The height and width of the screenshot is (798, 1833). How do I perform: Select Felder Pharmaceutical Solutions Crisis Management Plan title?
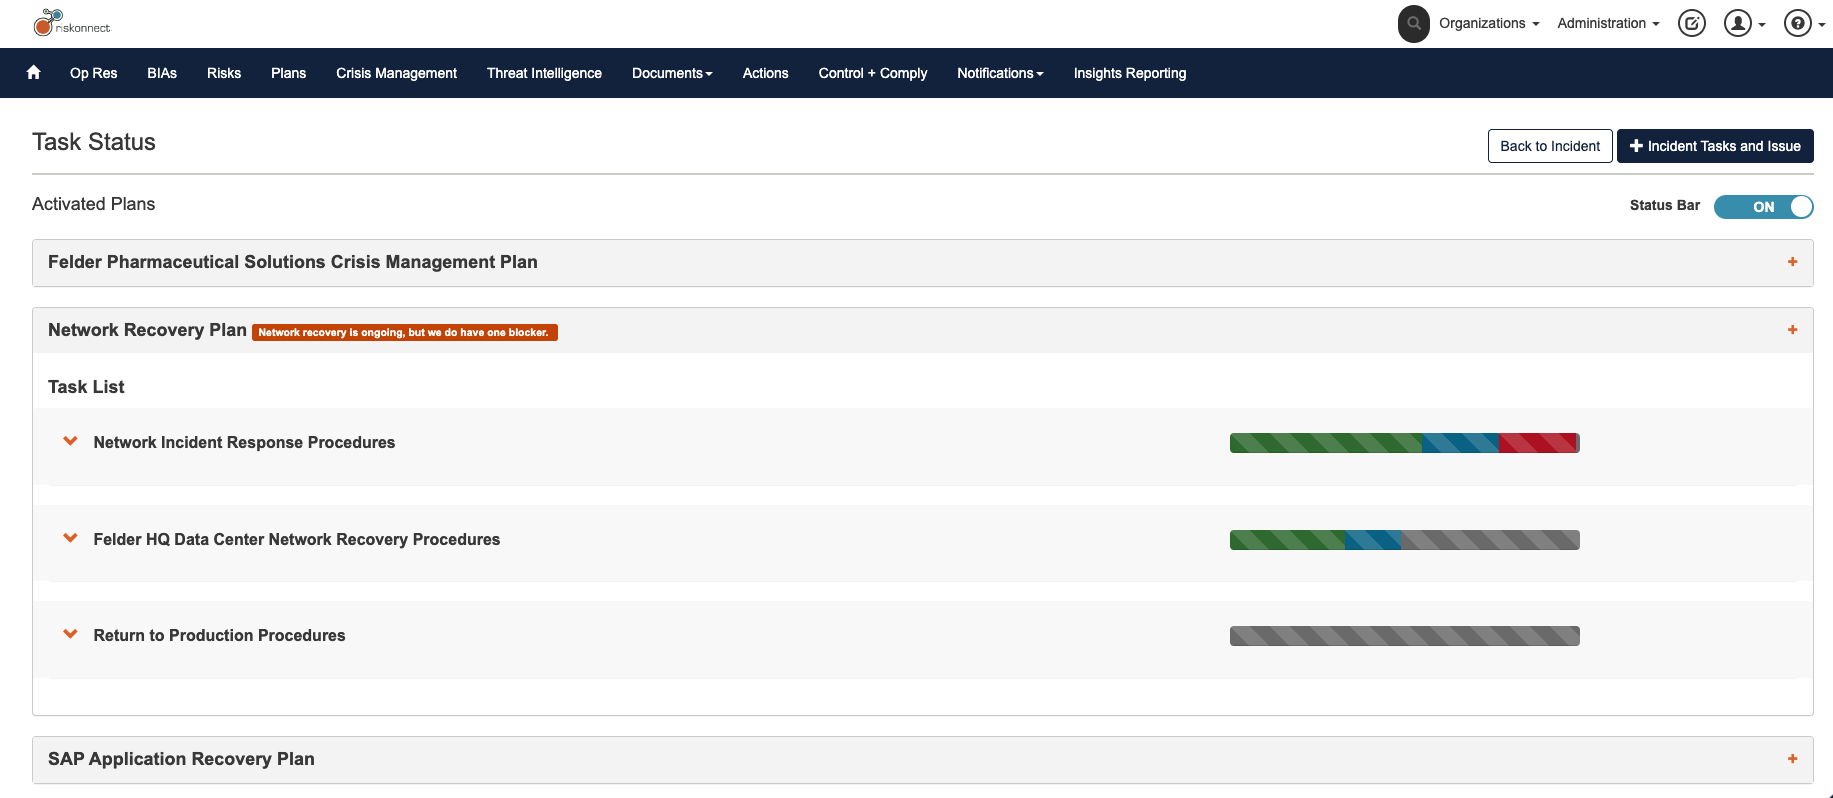pos(293,262)
